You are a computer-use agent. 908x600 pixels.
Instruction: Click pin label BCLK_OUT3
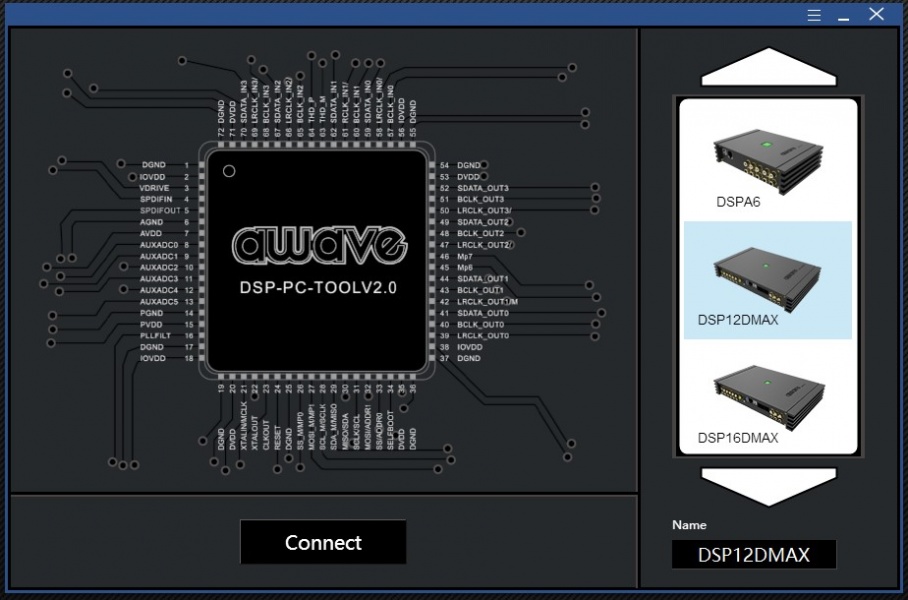coord(481,199)
